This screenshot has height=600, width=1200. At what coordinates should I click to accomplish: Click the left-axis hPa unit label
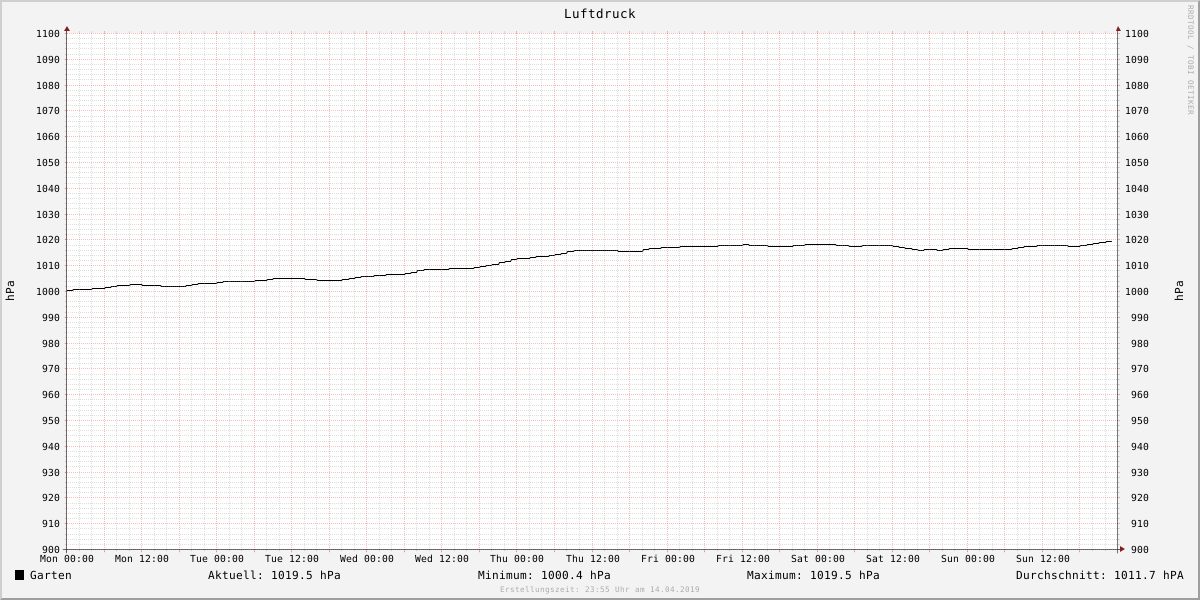(x=10, y=291)
